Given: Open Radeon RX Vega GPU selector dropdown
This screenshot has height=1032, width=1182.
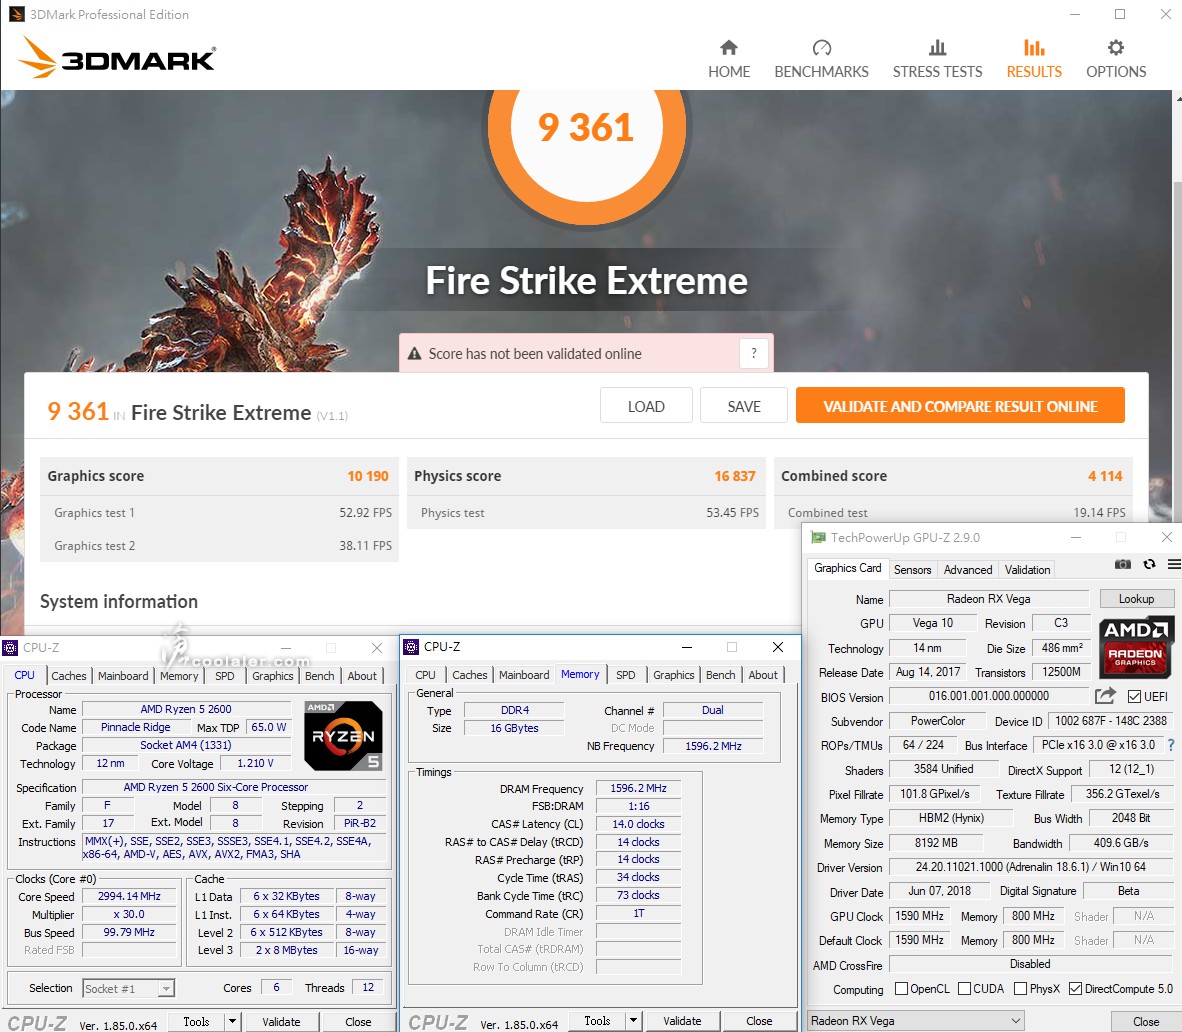Looking at the screenshot, I should click(x=915, y=1021).
